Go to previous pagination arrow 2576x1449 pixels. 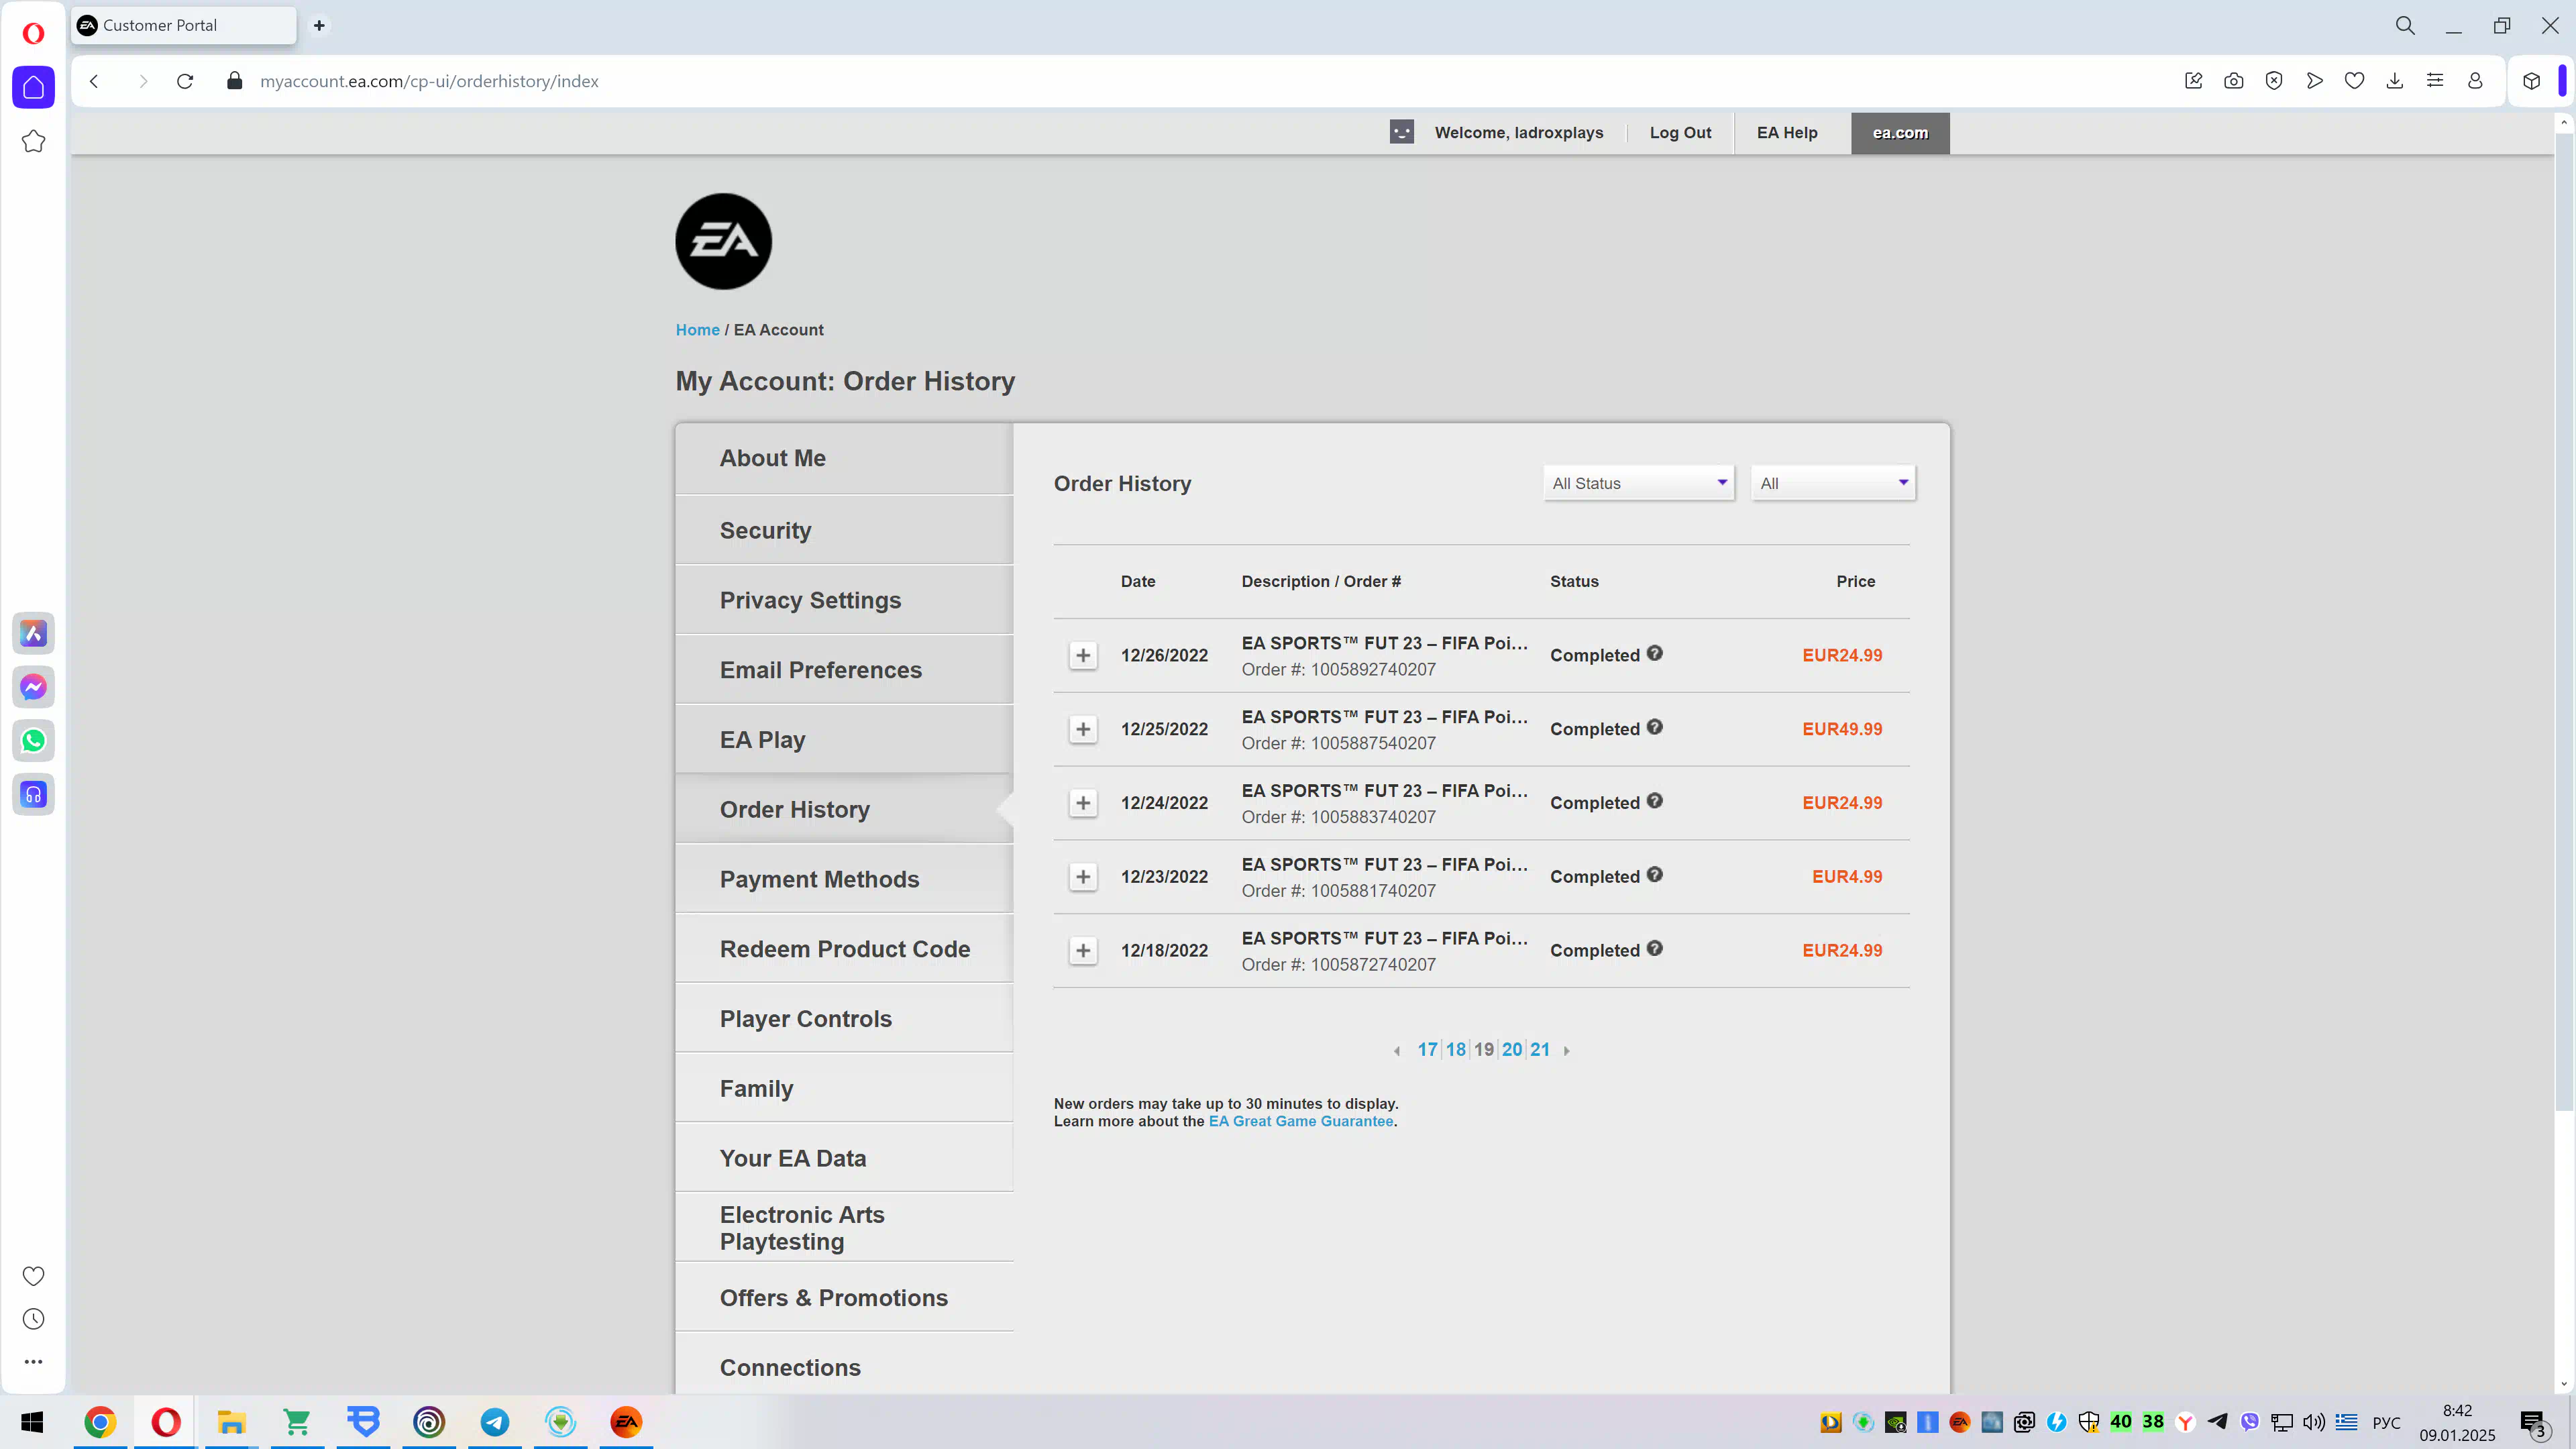point(1397,1050)
